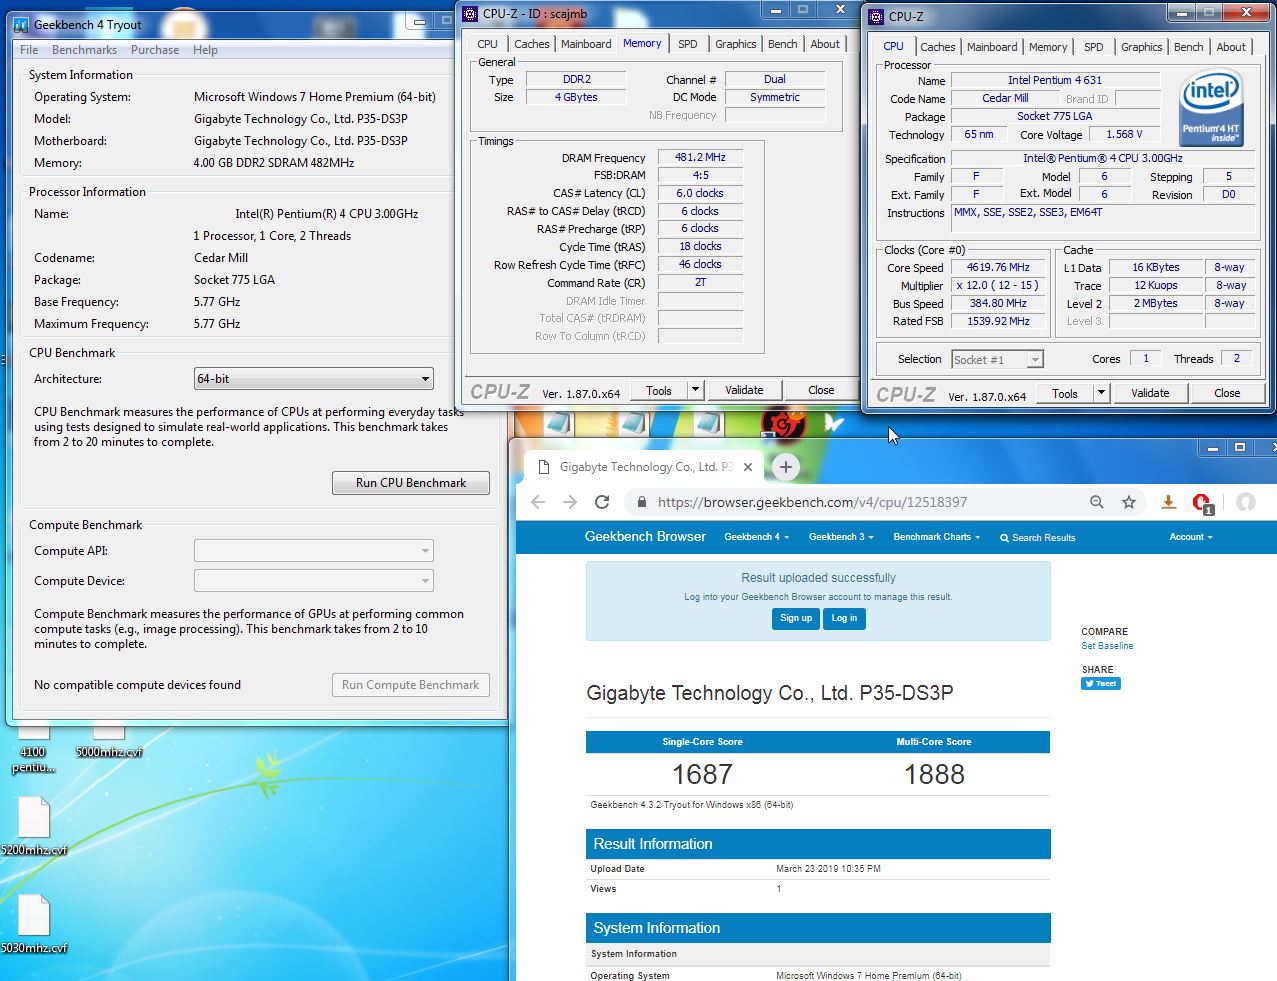Click Tools button in right CPU-Z window
Image resolution: width=1277 pixels, height=981 pixels.
point(1065,393)
